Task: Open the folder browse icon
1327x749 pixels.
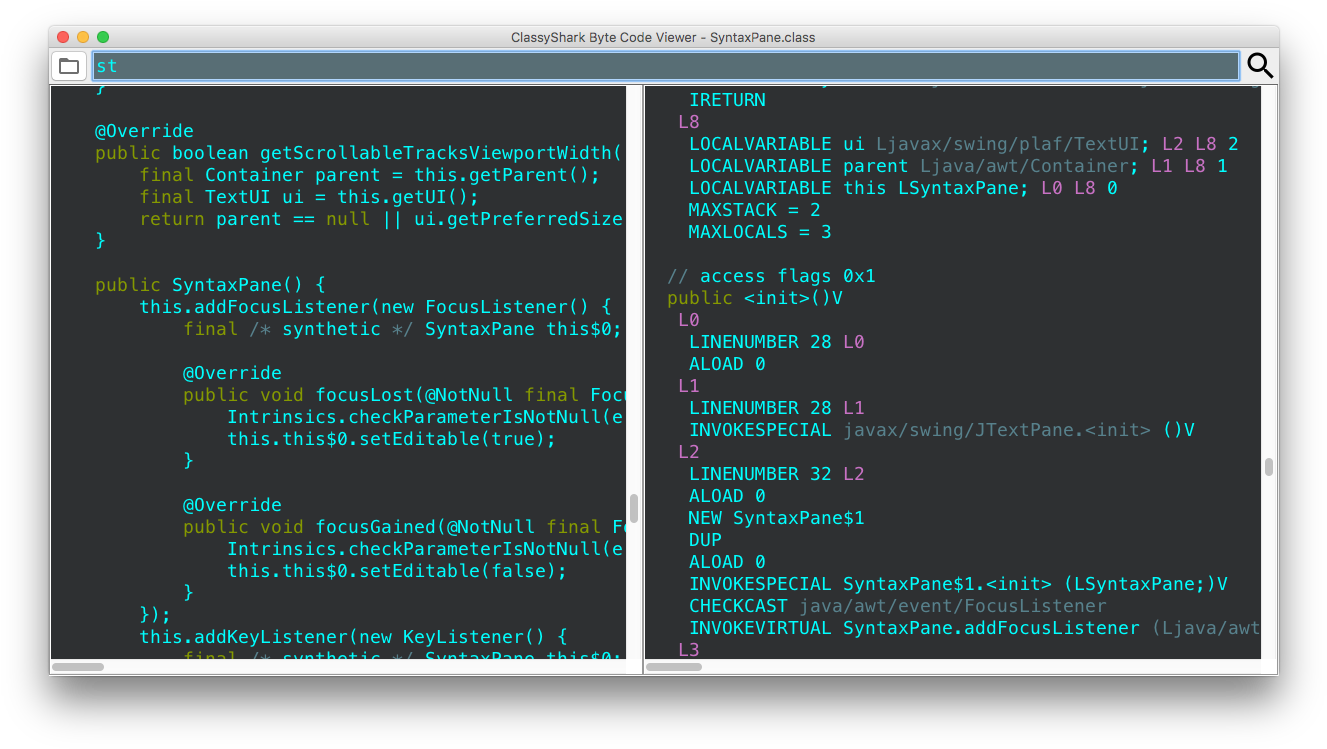Action: 69,66
